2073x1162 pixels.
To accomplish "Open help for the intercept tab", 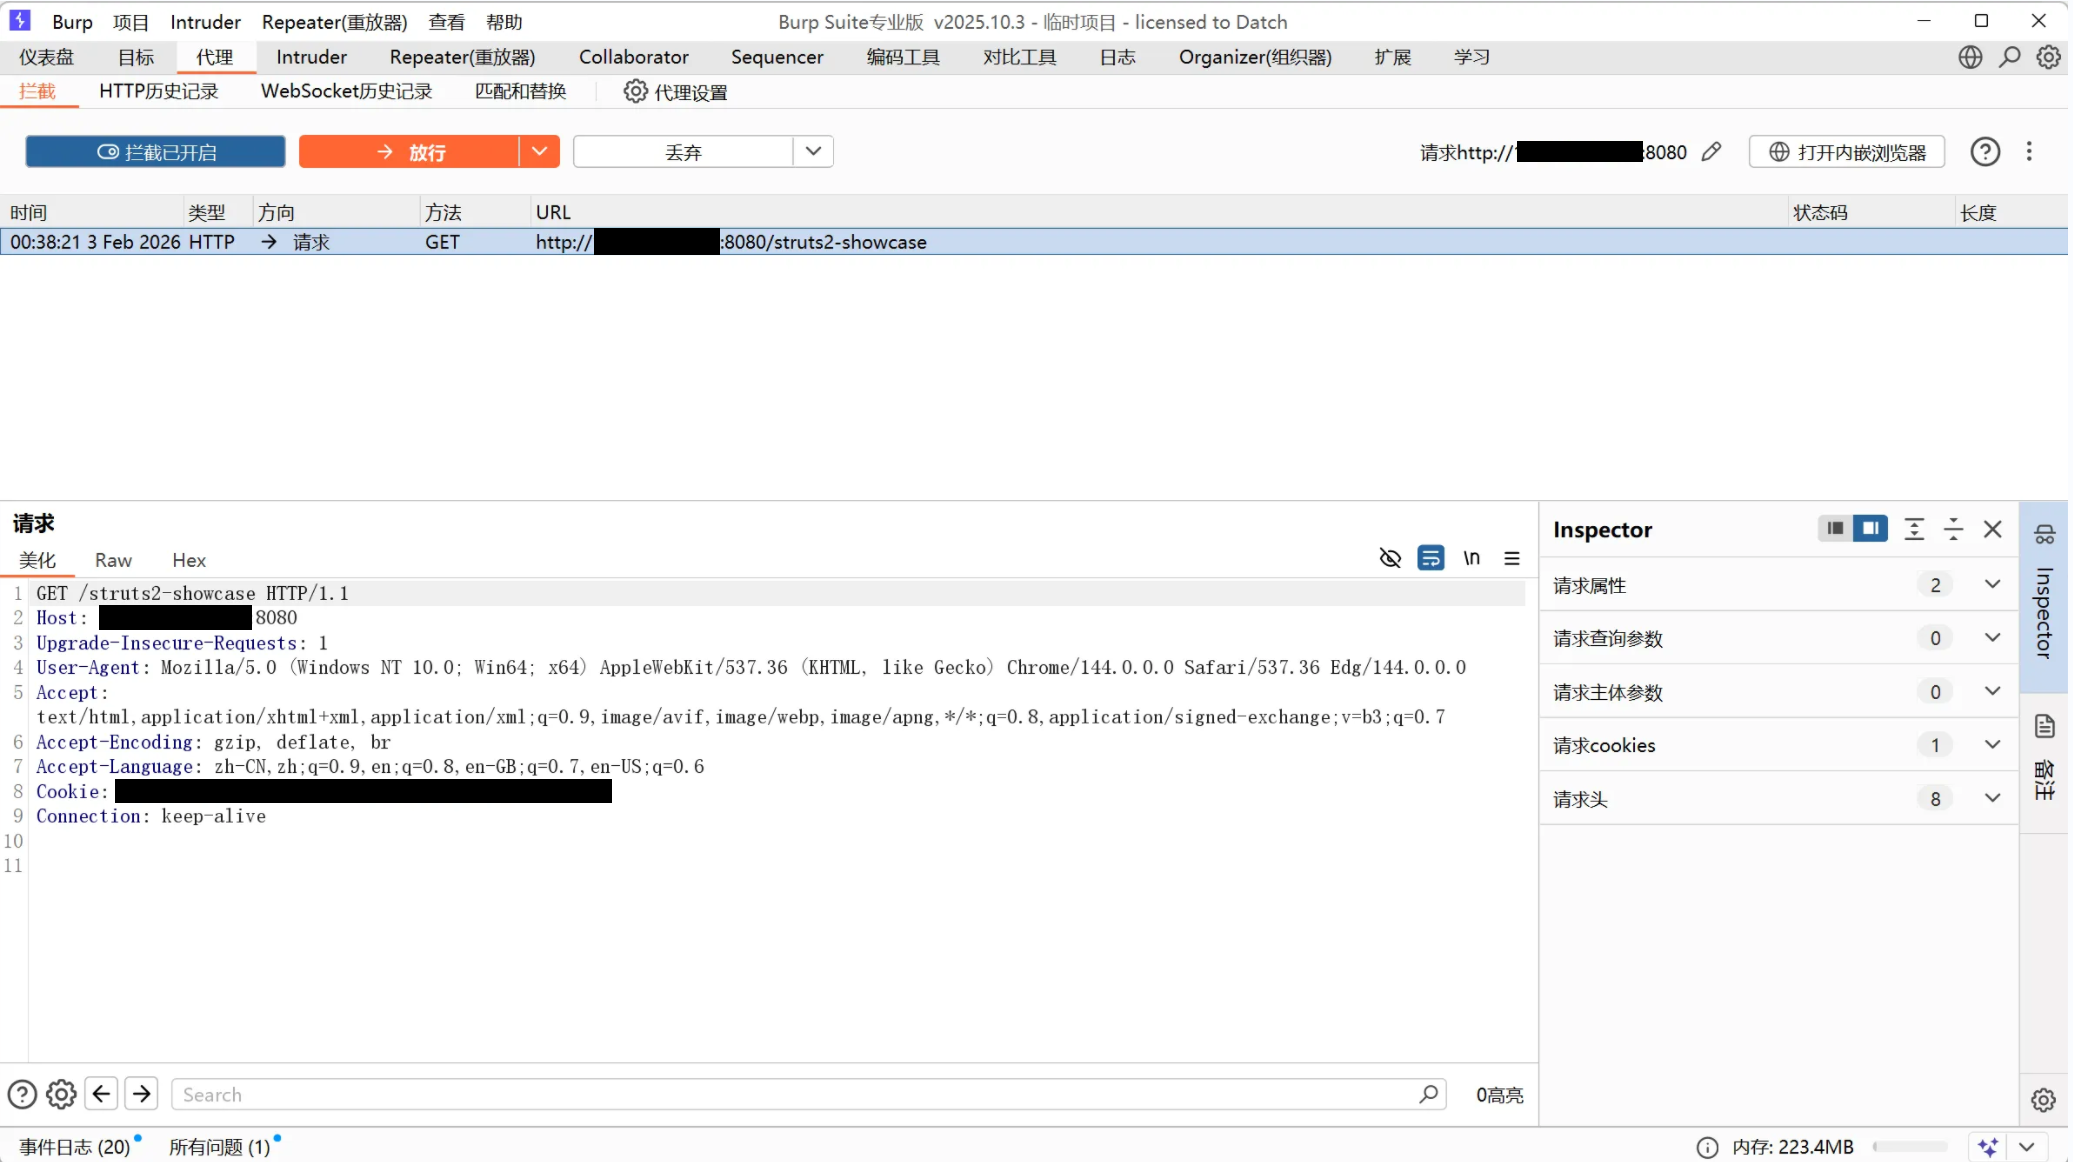I will click(1985, 152).
